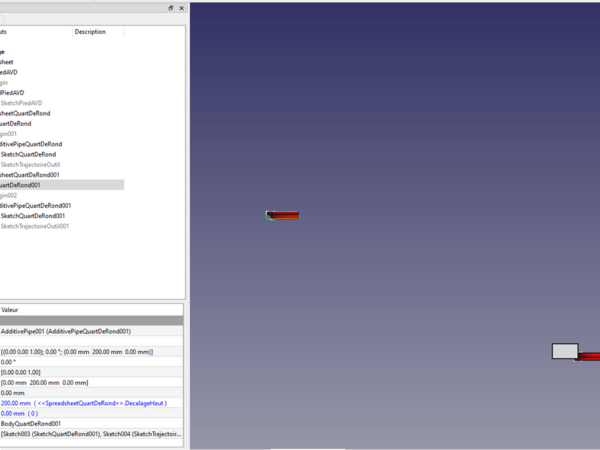Click the white rectangle in the 3D view
Viewport: 600px width, 450px height.
coord(565,351)
